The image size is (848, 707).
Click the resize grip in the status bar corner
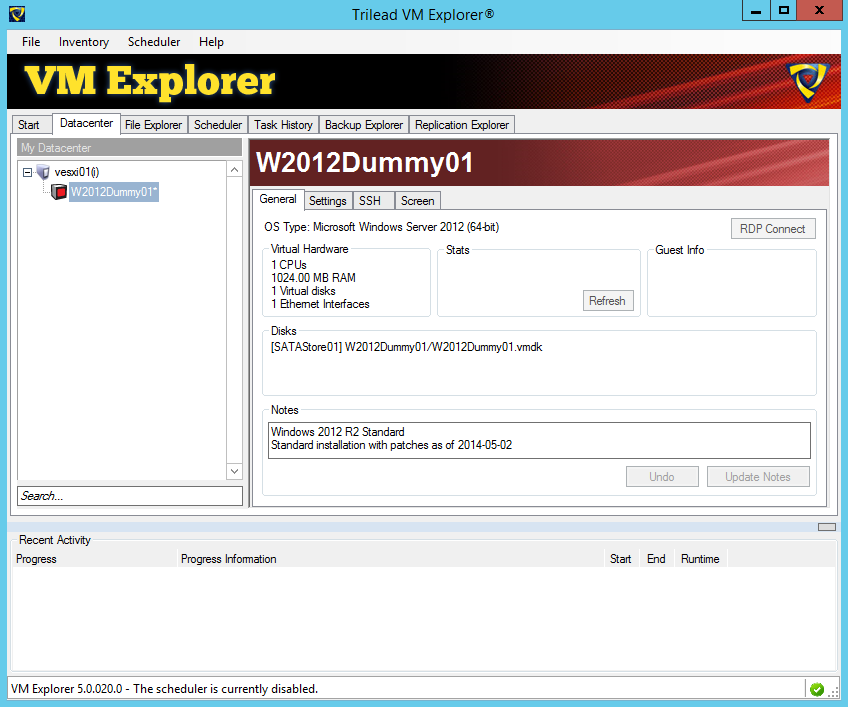click(x=833, y=692)
